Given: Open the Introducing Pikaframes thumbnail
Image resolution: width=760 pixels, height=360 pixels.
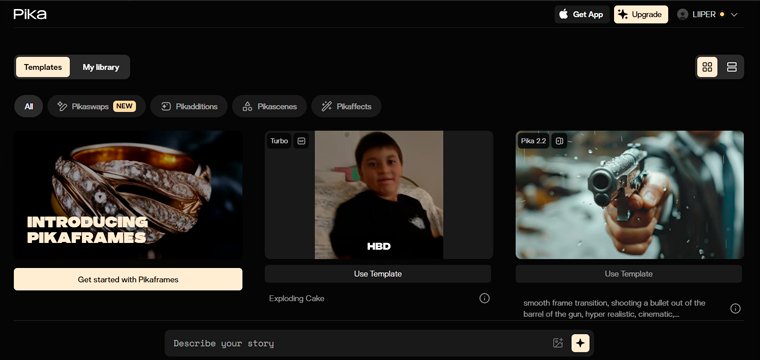Looking at the screenshot, I should pos(128,195).
